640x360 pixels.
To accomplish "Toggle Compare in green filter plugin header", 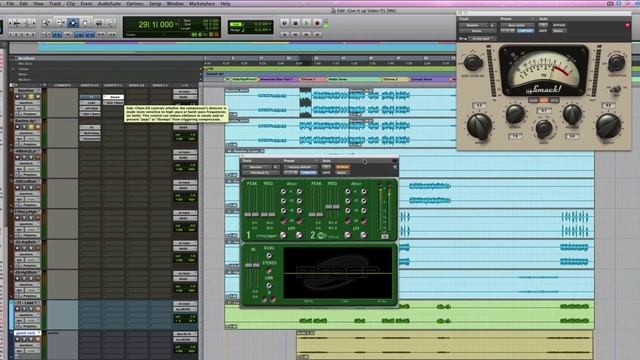I will point(308,173).
